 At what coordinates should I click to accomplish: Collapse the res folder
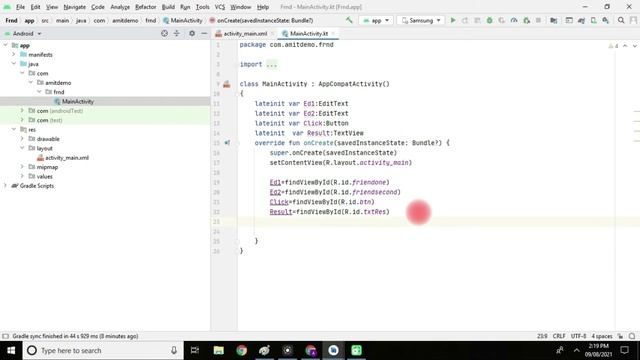(x=13, y=129)
